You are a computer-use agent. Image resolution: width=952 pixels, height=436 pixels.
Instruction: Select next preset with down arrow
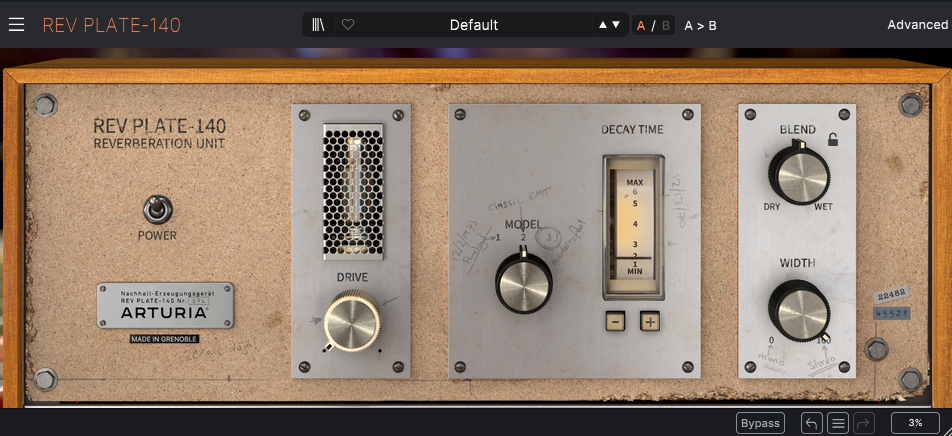tap(617, 25)
